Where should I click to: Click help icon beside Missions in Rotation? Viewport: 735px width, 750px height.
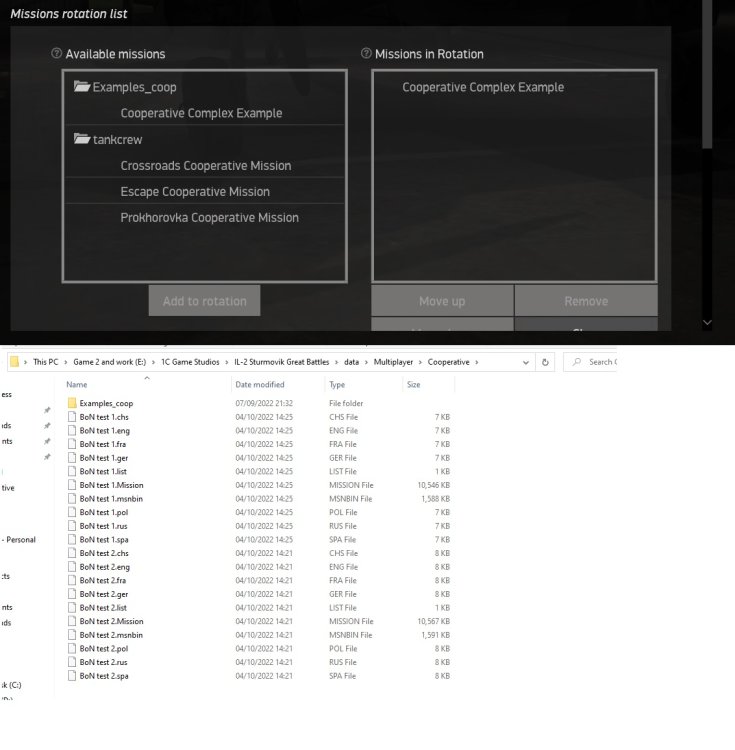tap(366, 54)
